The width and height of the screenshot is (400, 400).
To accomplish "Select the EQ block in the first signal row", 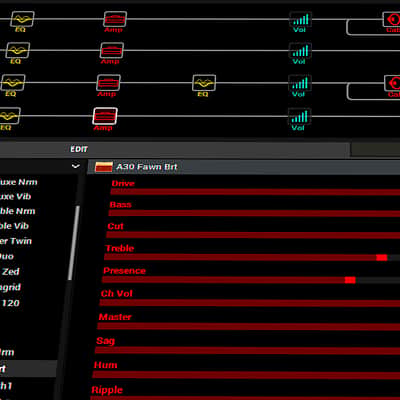I will click(x=22, y=19).
